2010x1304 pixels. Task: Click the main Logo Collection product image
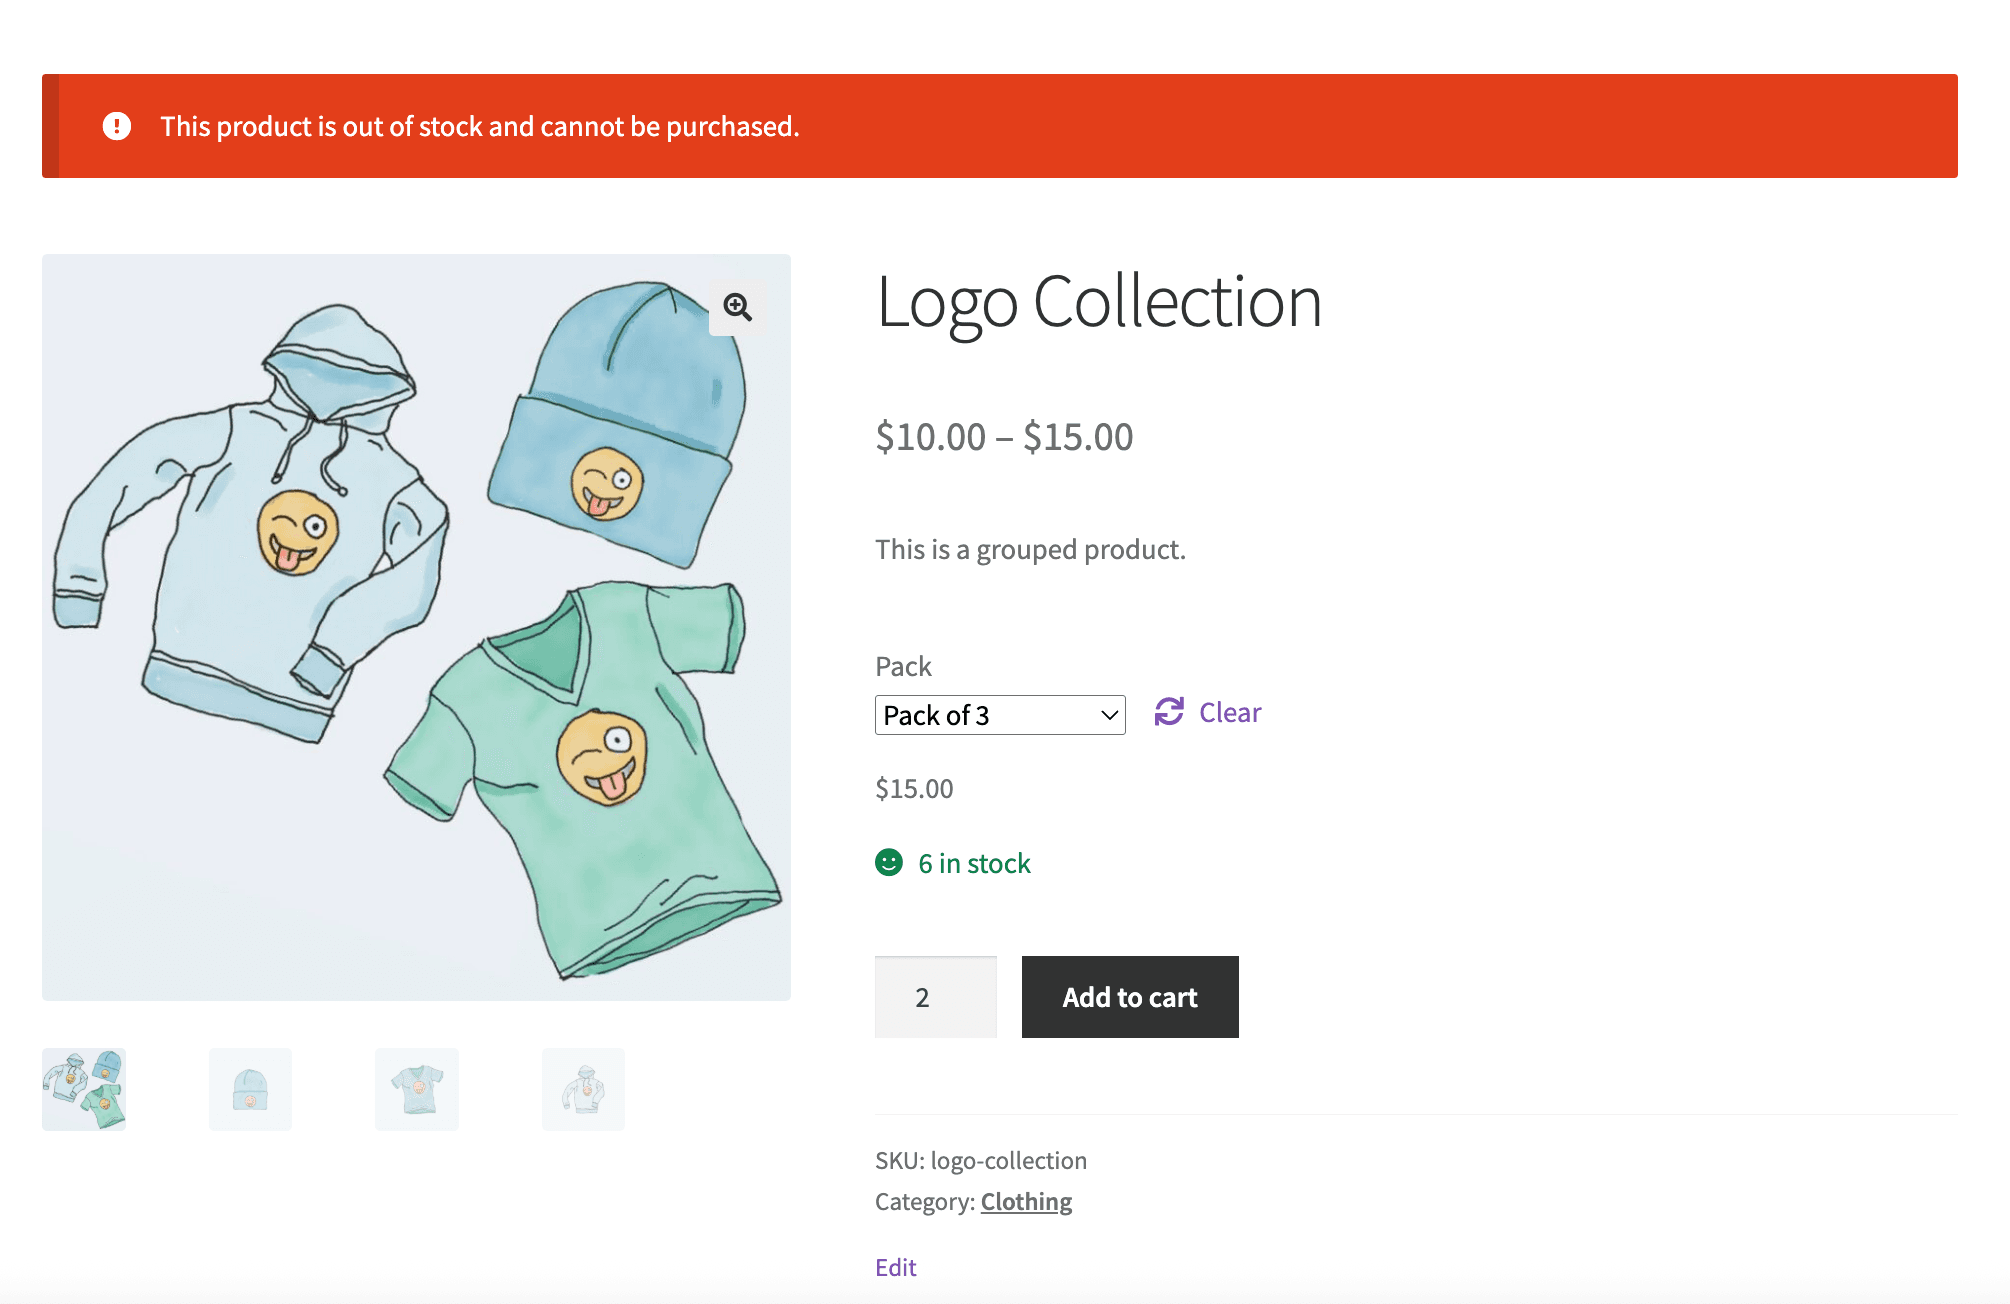click(416, 627)
